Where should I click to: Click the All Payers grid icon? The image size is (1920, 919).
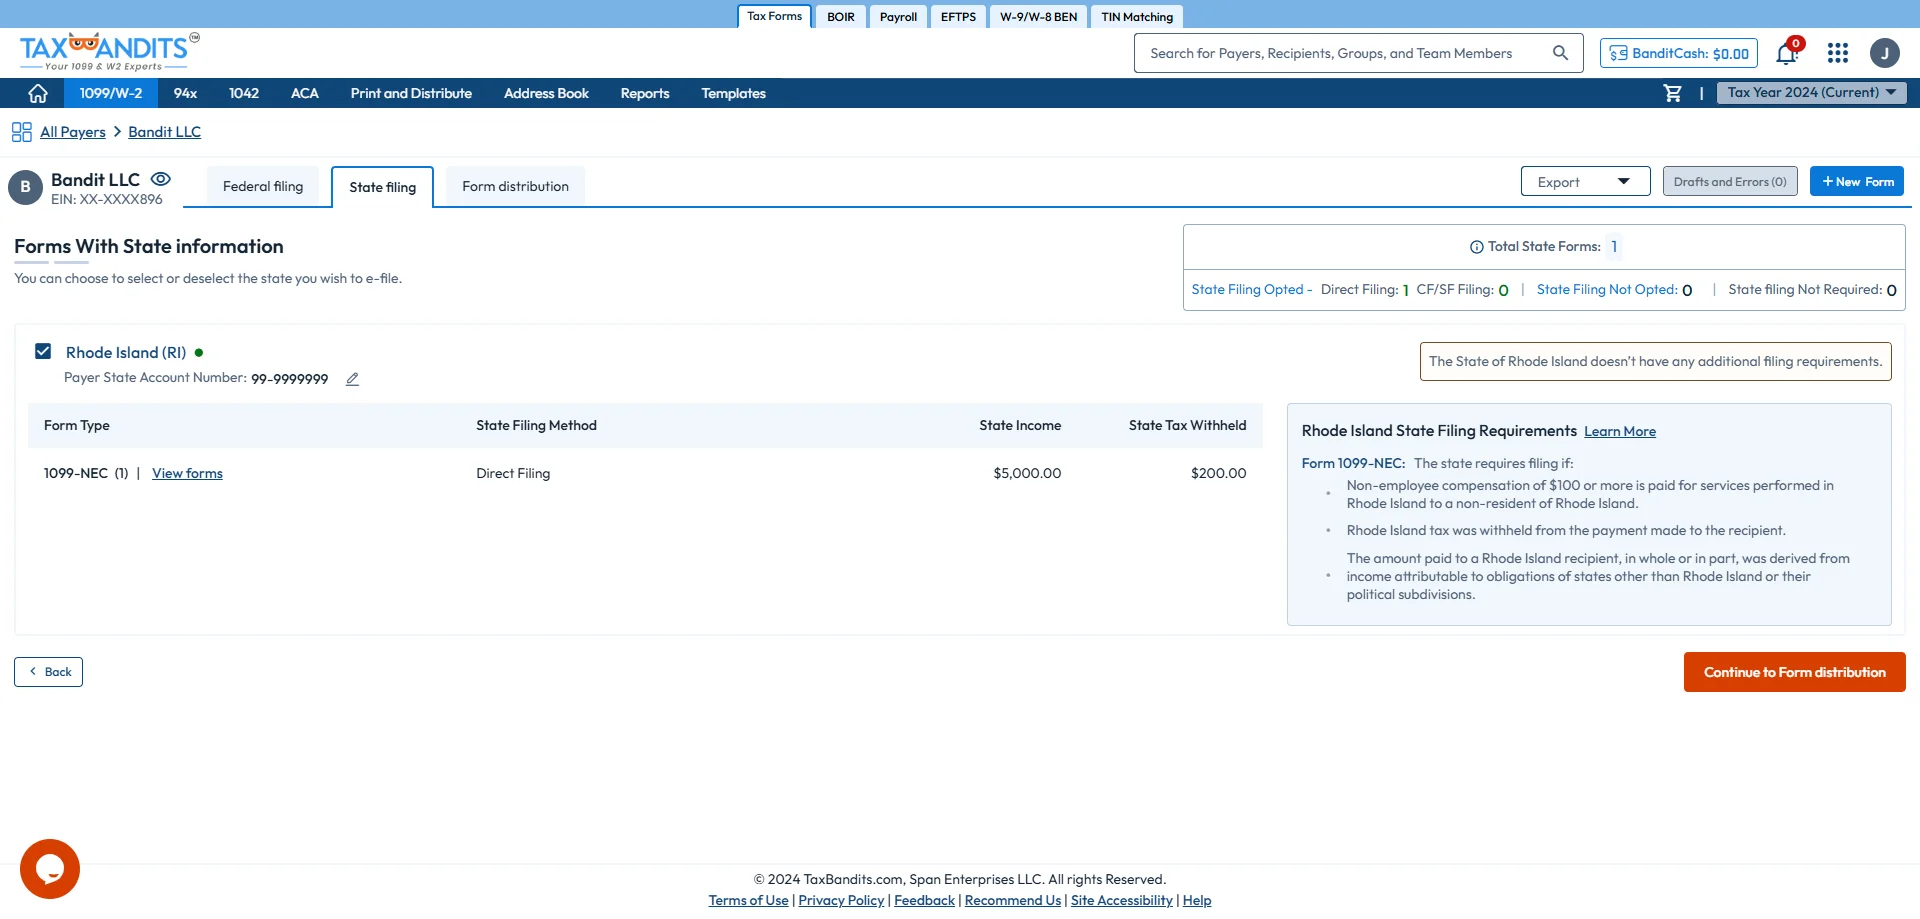coord(22,132)
